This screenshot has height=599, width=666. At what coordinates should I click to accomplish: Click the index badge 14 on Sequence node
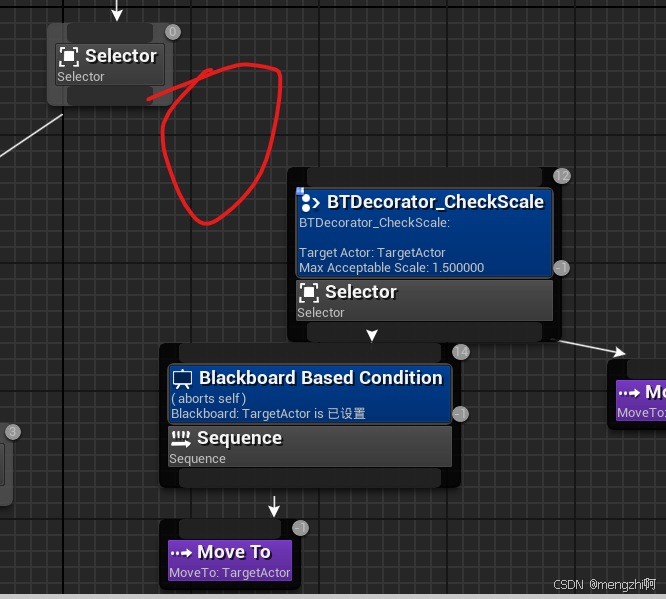pyautogui.click(x=461, y=352)
